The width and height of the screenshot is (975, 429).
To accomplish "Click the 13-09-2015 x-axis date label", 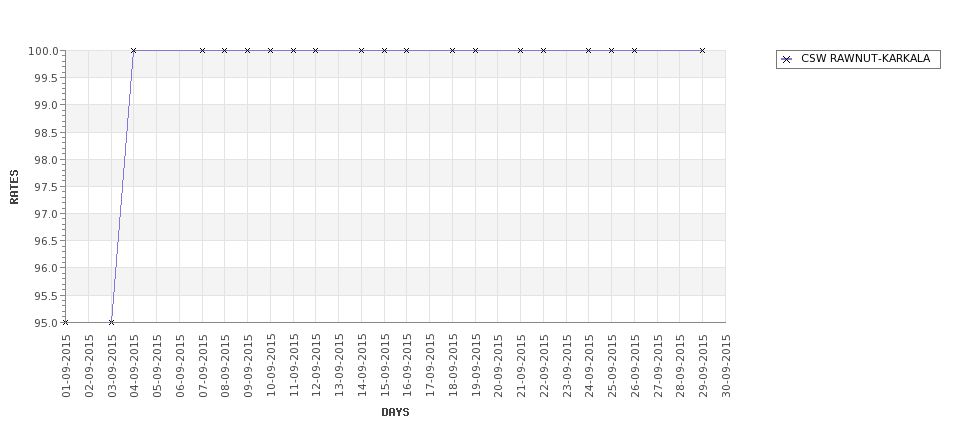I will (x=339, y=366).
